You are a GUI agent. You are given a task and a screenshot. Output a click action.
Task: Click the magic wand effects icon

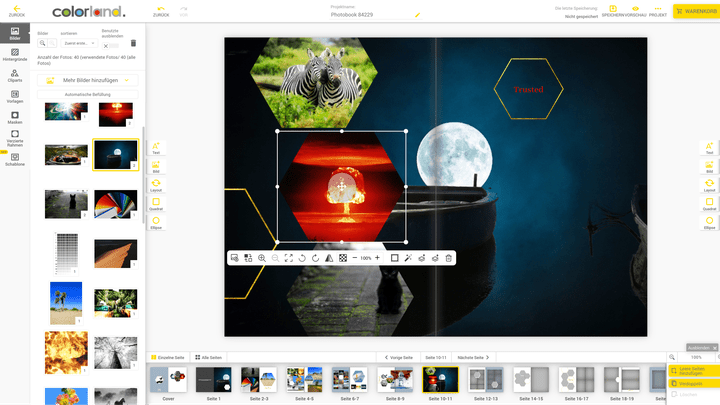(x=408, y=258)
